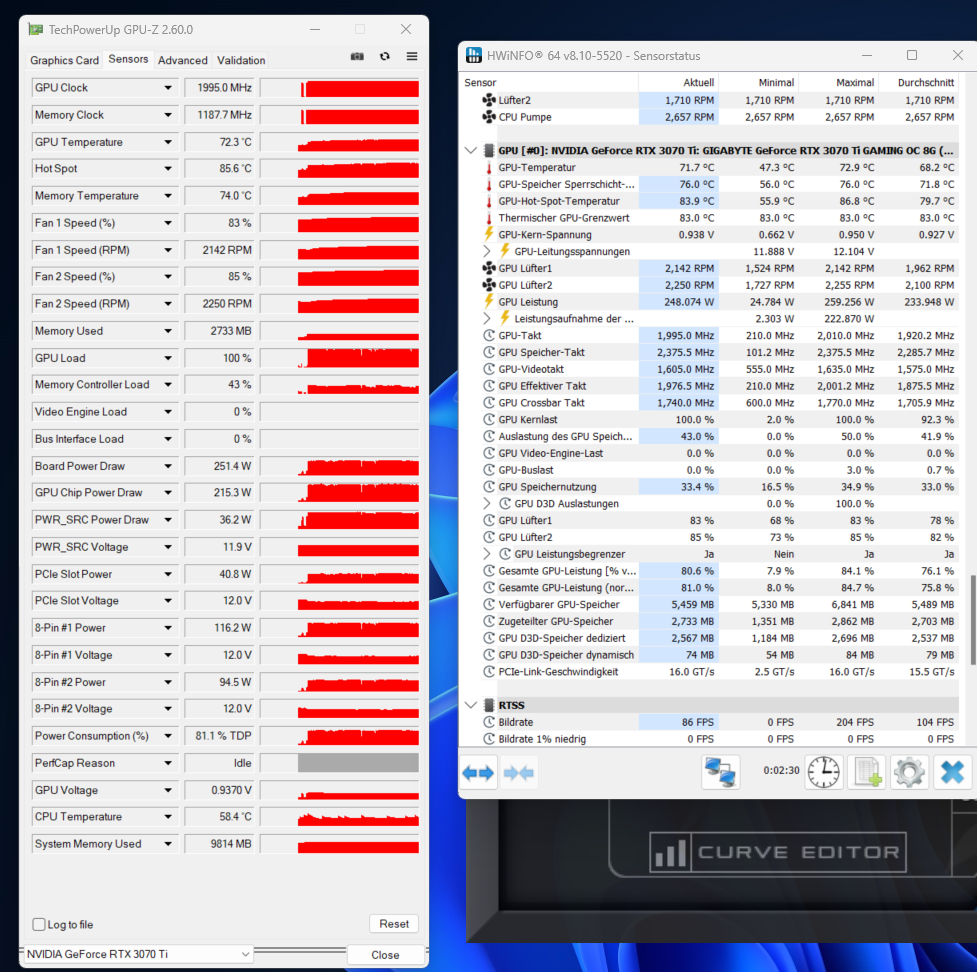Expand the GPU Leistungsbegrenzer group

pos(487,554)
